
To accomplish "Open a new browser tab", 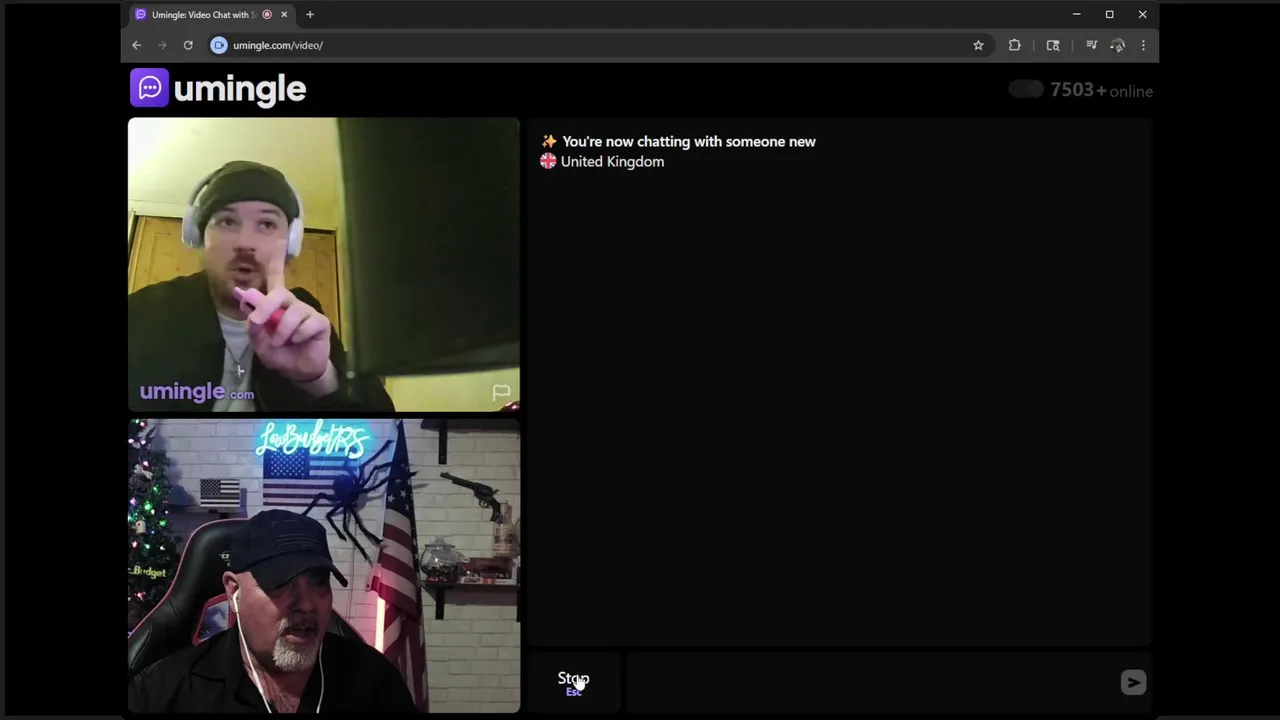I will pos(310,15).
